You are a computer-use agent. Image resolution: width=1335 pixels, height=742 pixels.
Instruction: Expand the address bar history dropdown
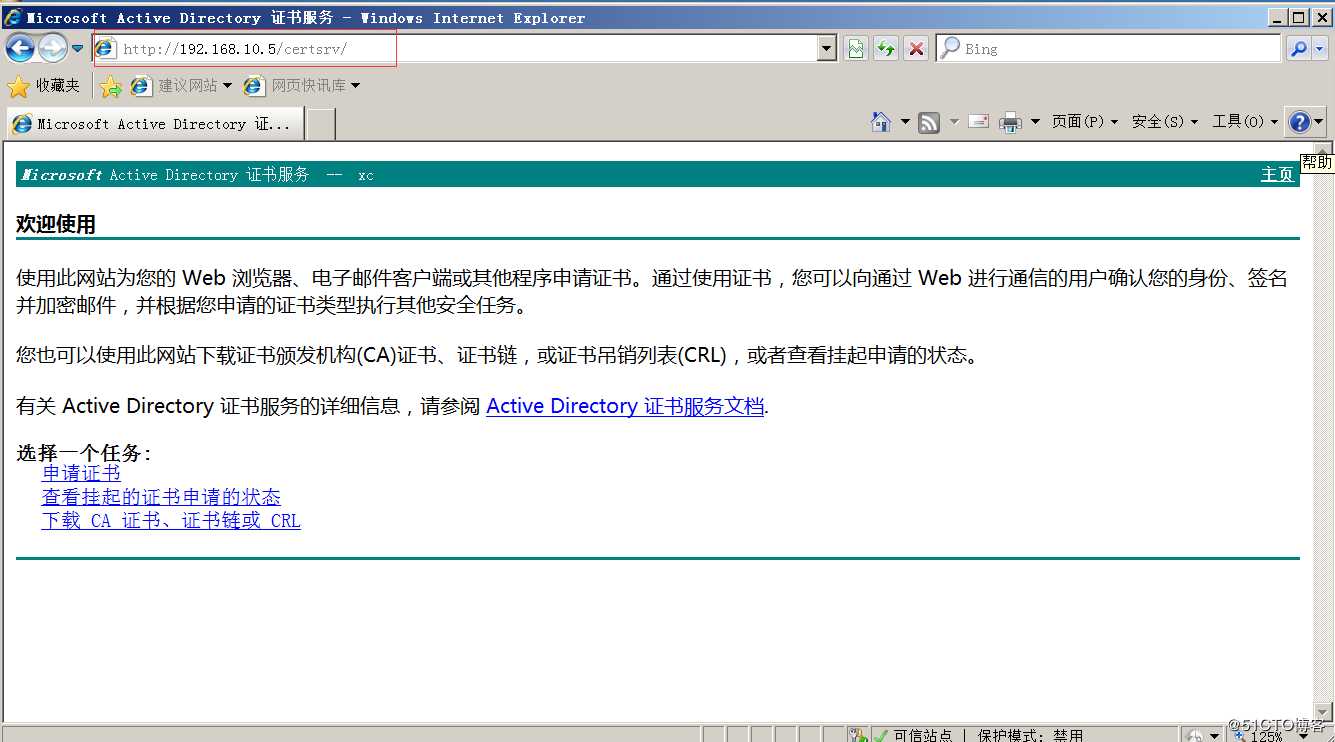coord(827,48)
